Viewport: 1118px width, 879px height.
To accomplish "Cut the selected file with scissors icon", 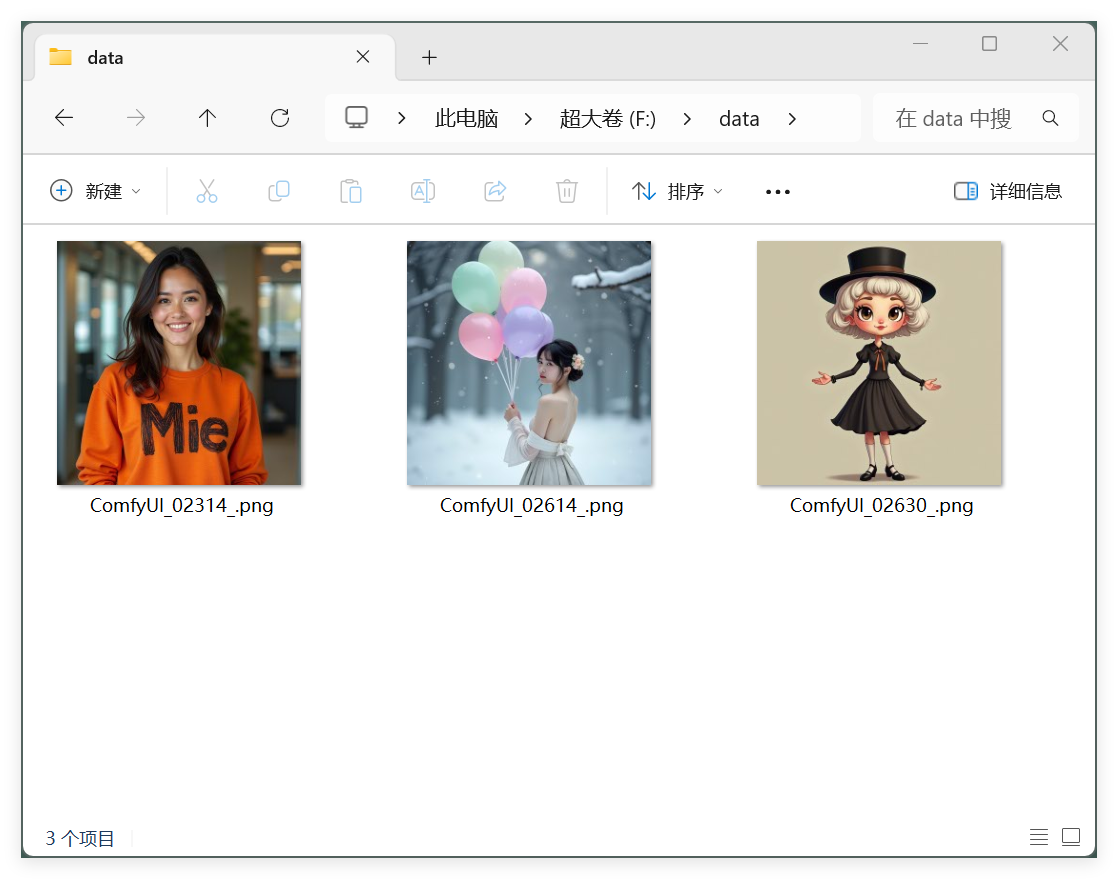I will coord(207,191).
